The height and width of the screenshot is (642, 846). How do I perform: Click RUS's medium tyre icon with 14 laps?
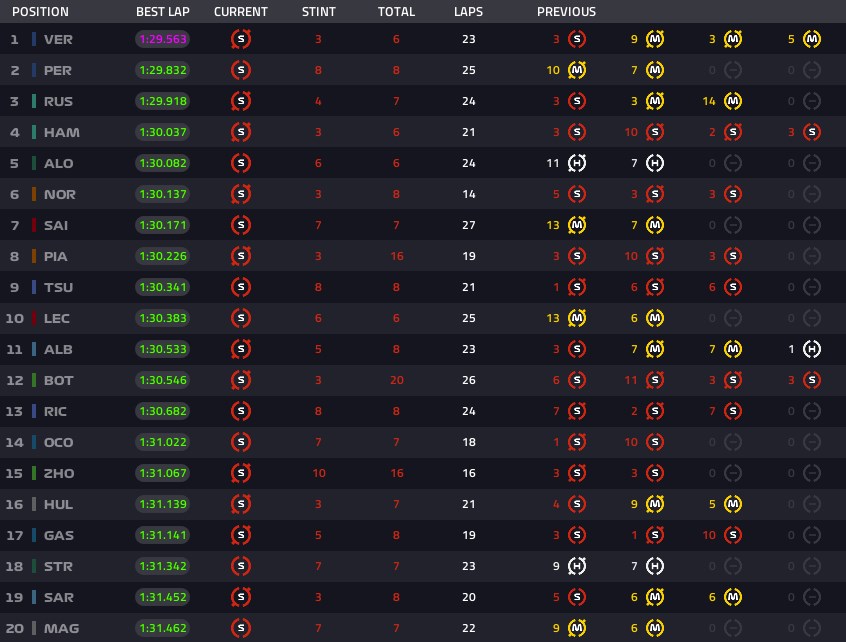point(733,101)
